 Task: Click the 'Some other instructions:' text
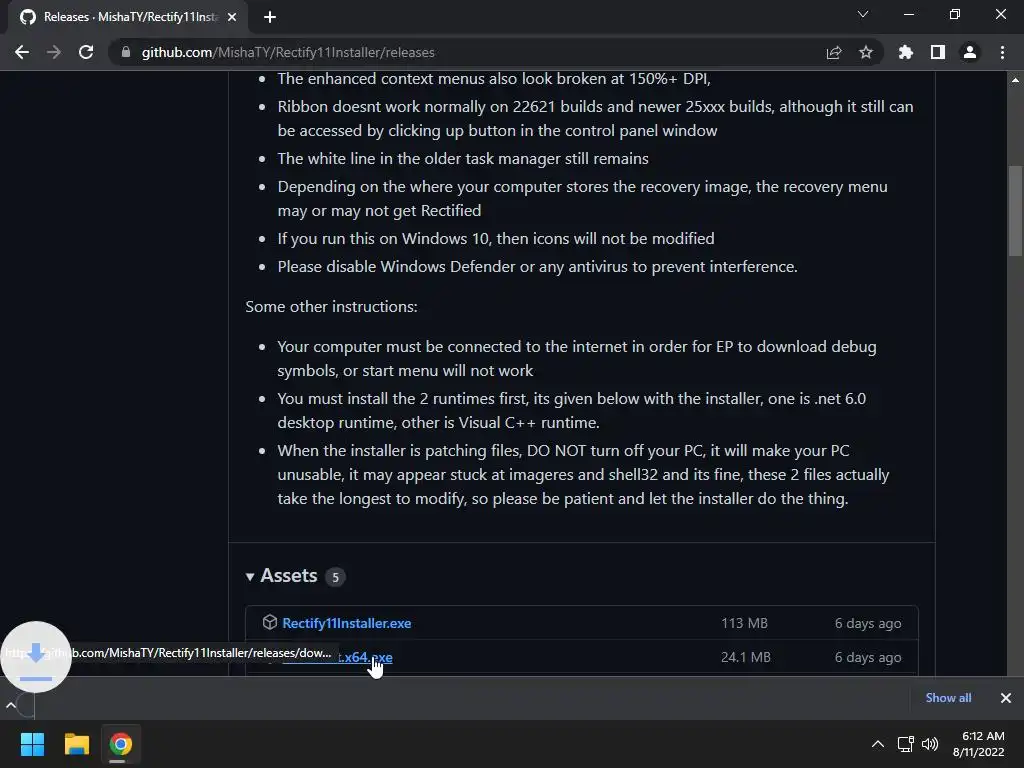[331, 306]
